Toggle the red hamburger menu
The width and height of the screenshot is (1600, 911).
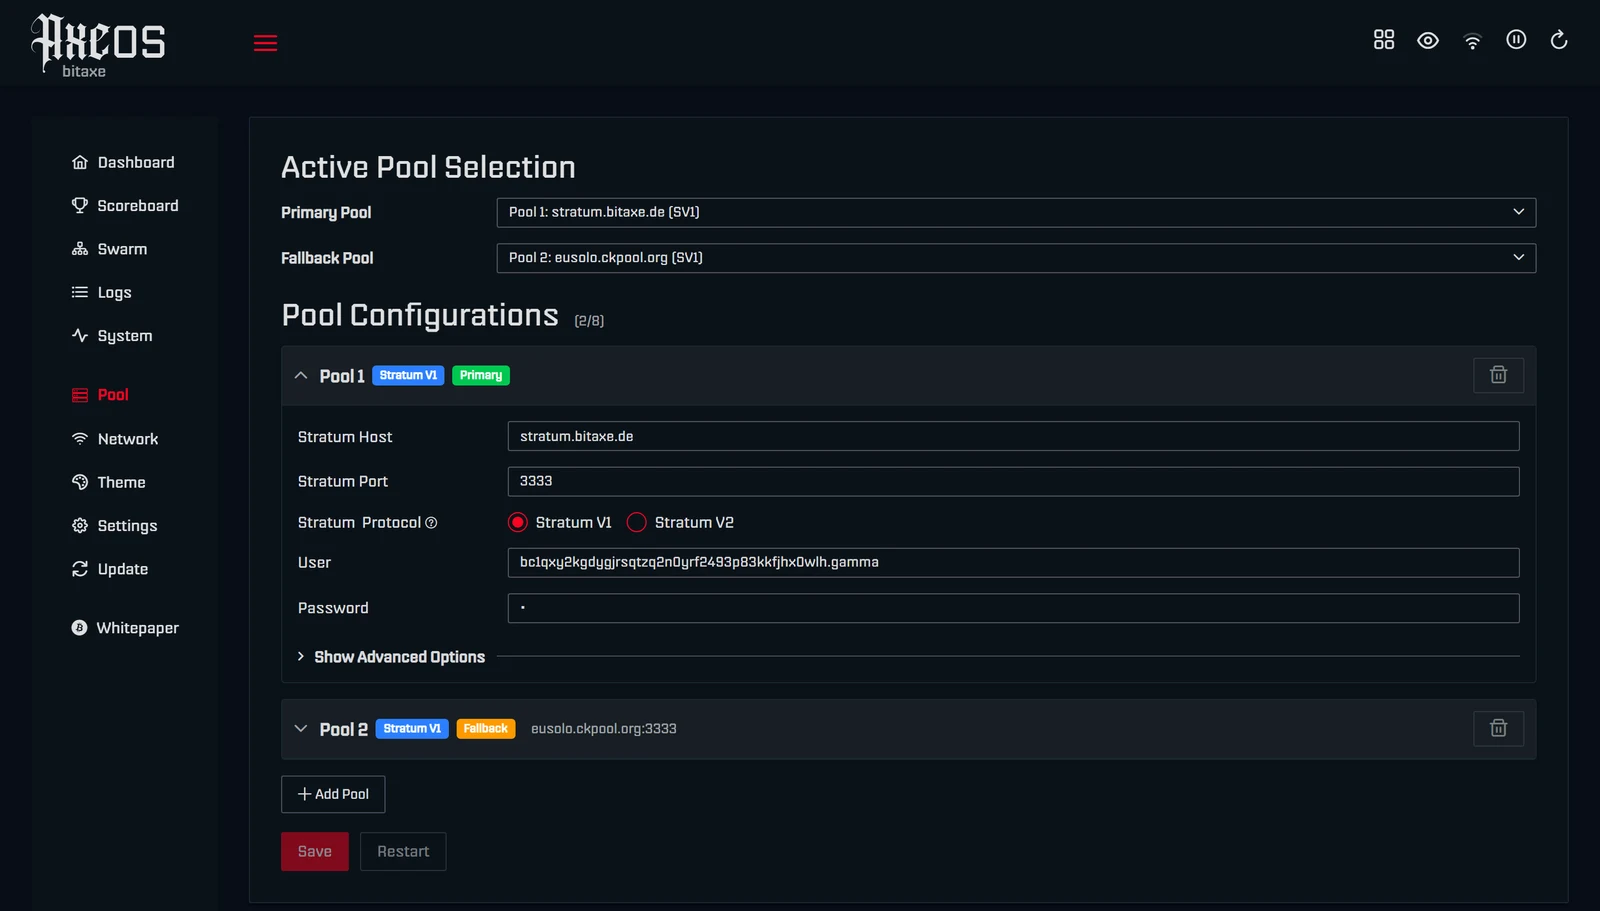pos(265,43)
